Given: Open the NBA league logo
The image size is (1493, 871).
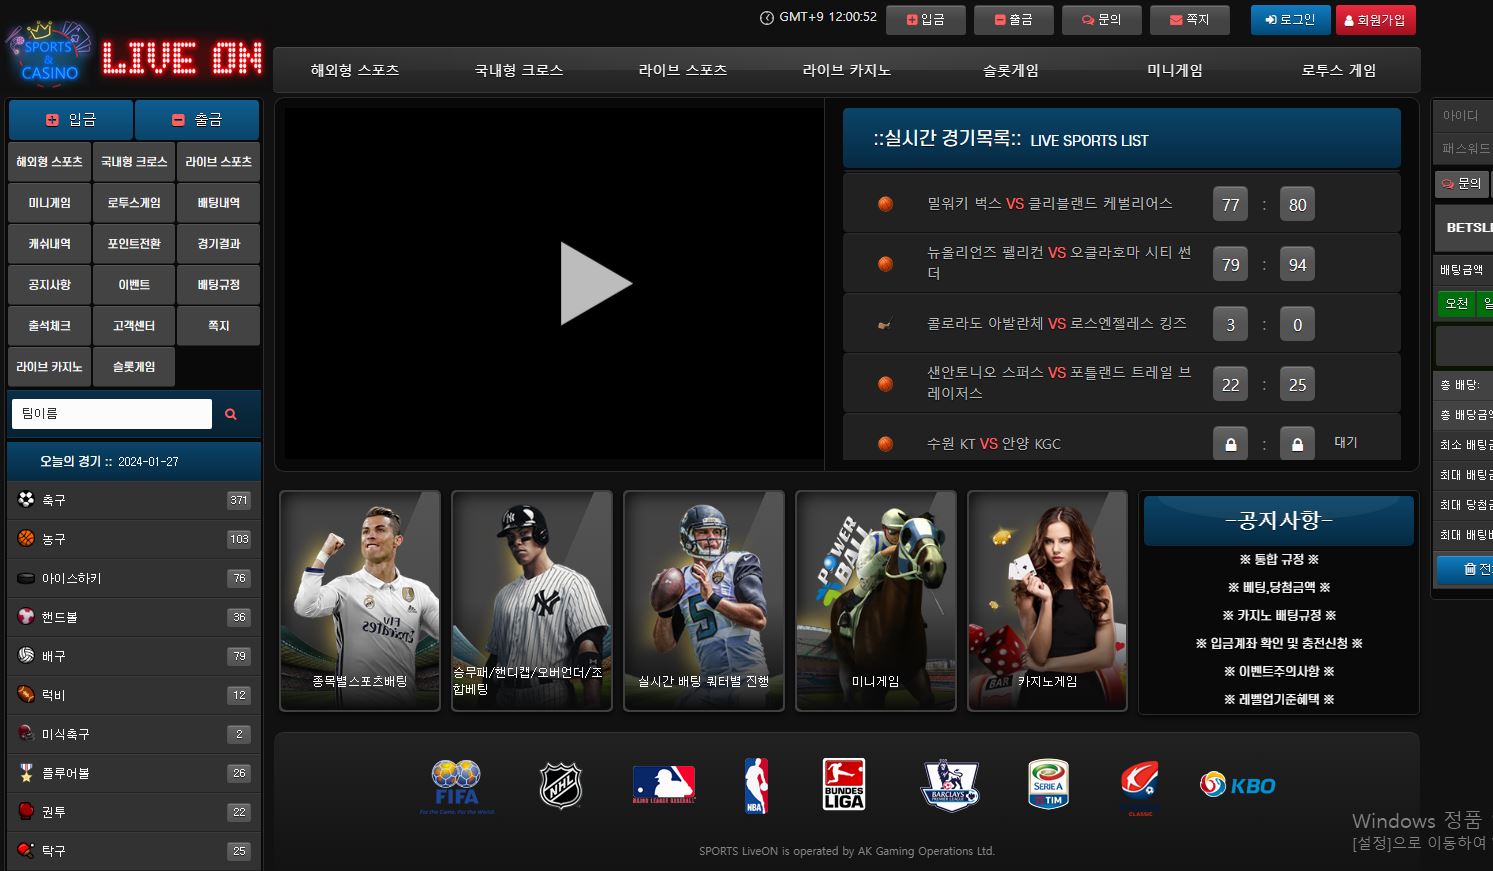Looking at the screenshot, I should (756, 785).
